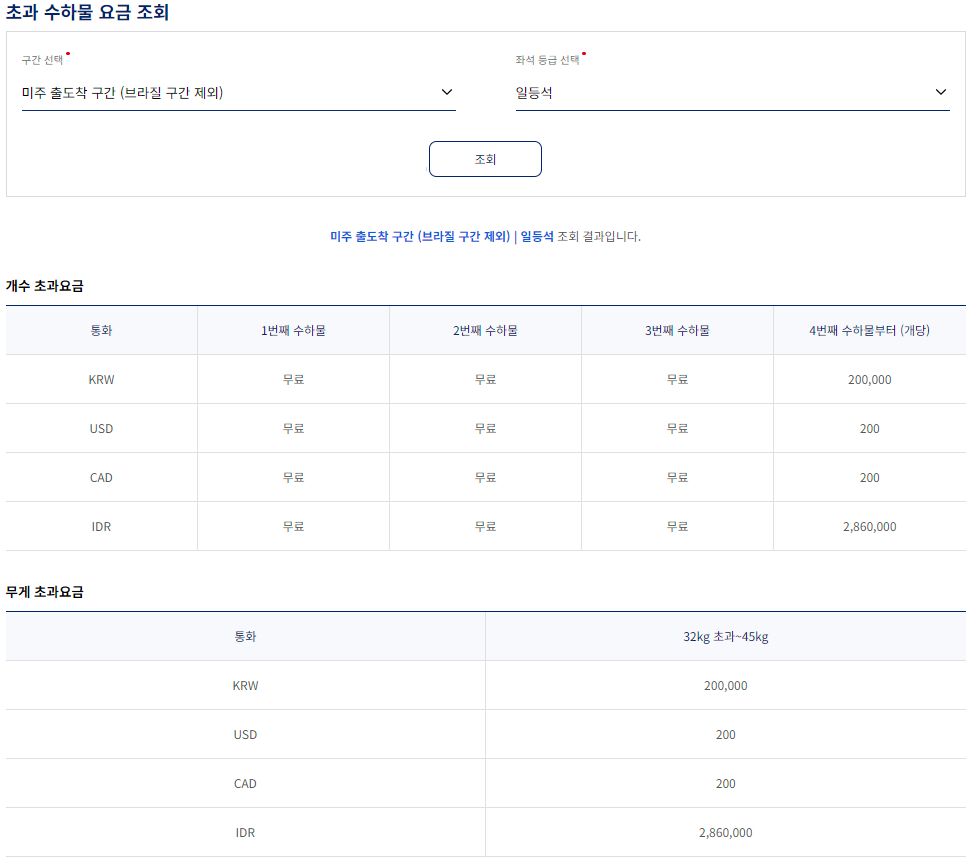
Task: Select the KRW row in 개수 초과요금 table
Action: point(101,379)
